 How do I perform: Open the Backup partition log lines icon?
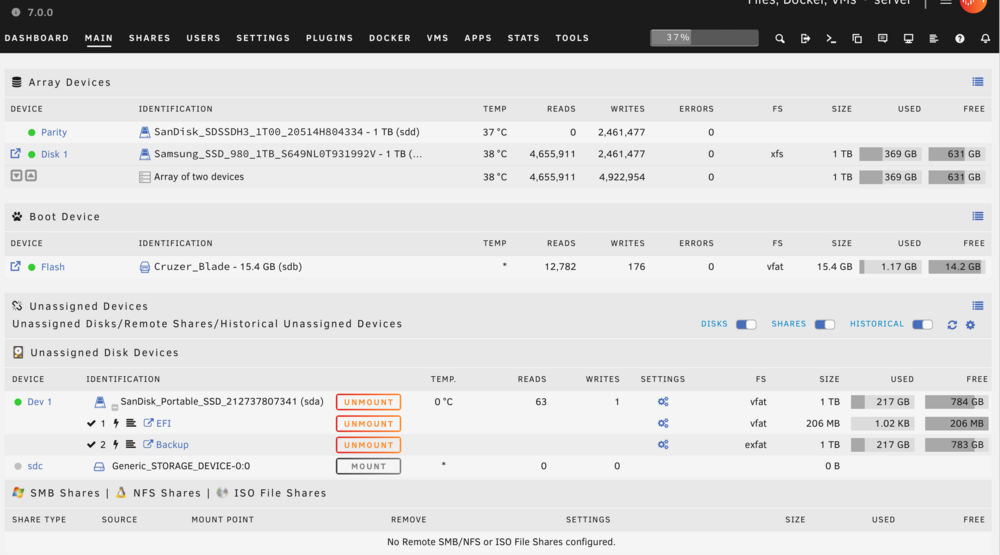tap(131, 445)
